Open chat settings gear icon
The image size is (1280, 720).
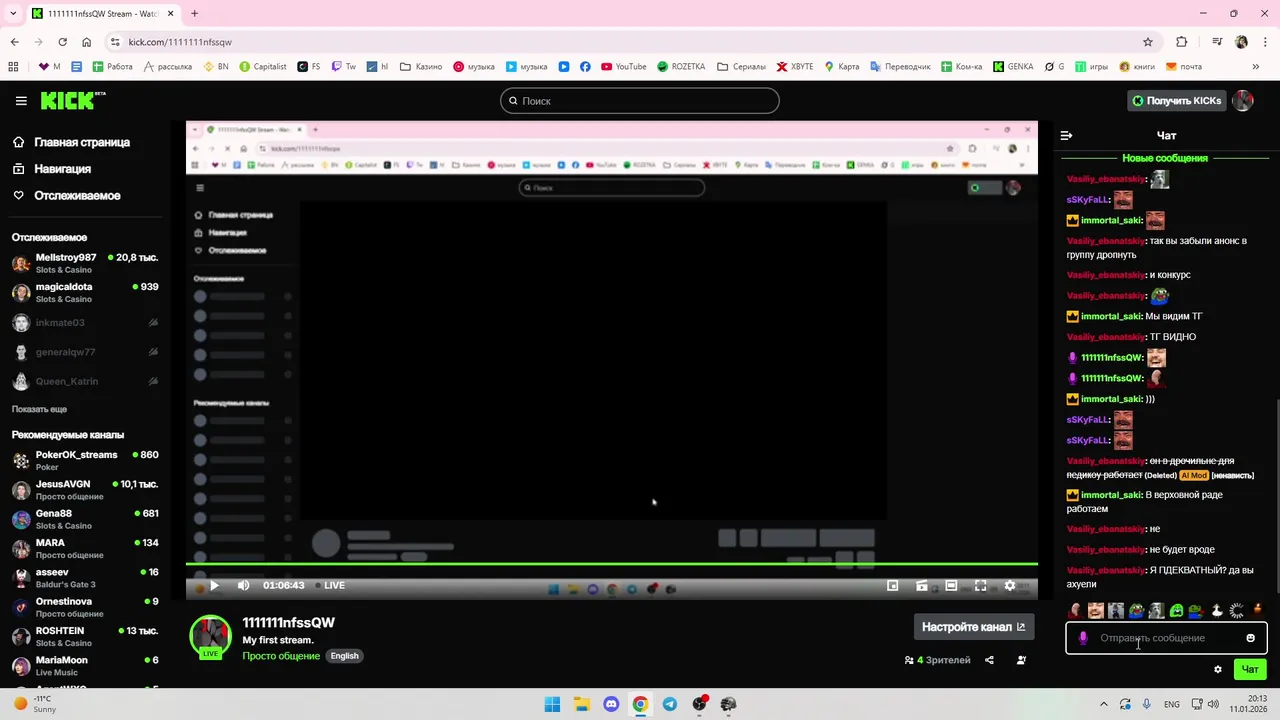[x=1217, y=670]
